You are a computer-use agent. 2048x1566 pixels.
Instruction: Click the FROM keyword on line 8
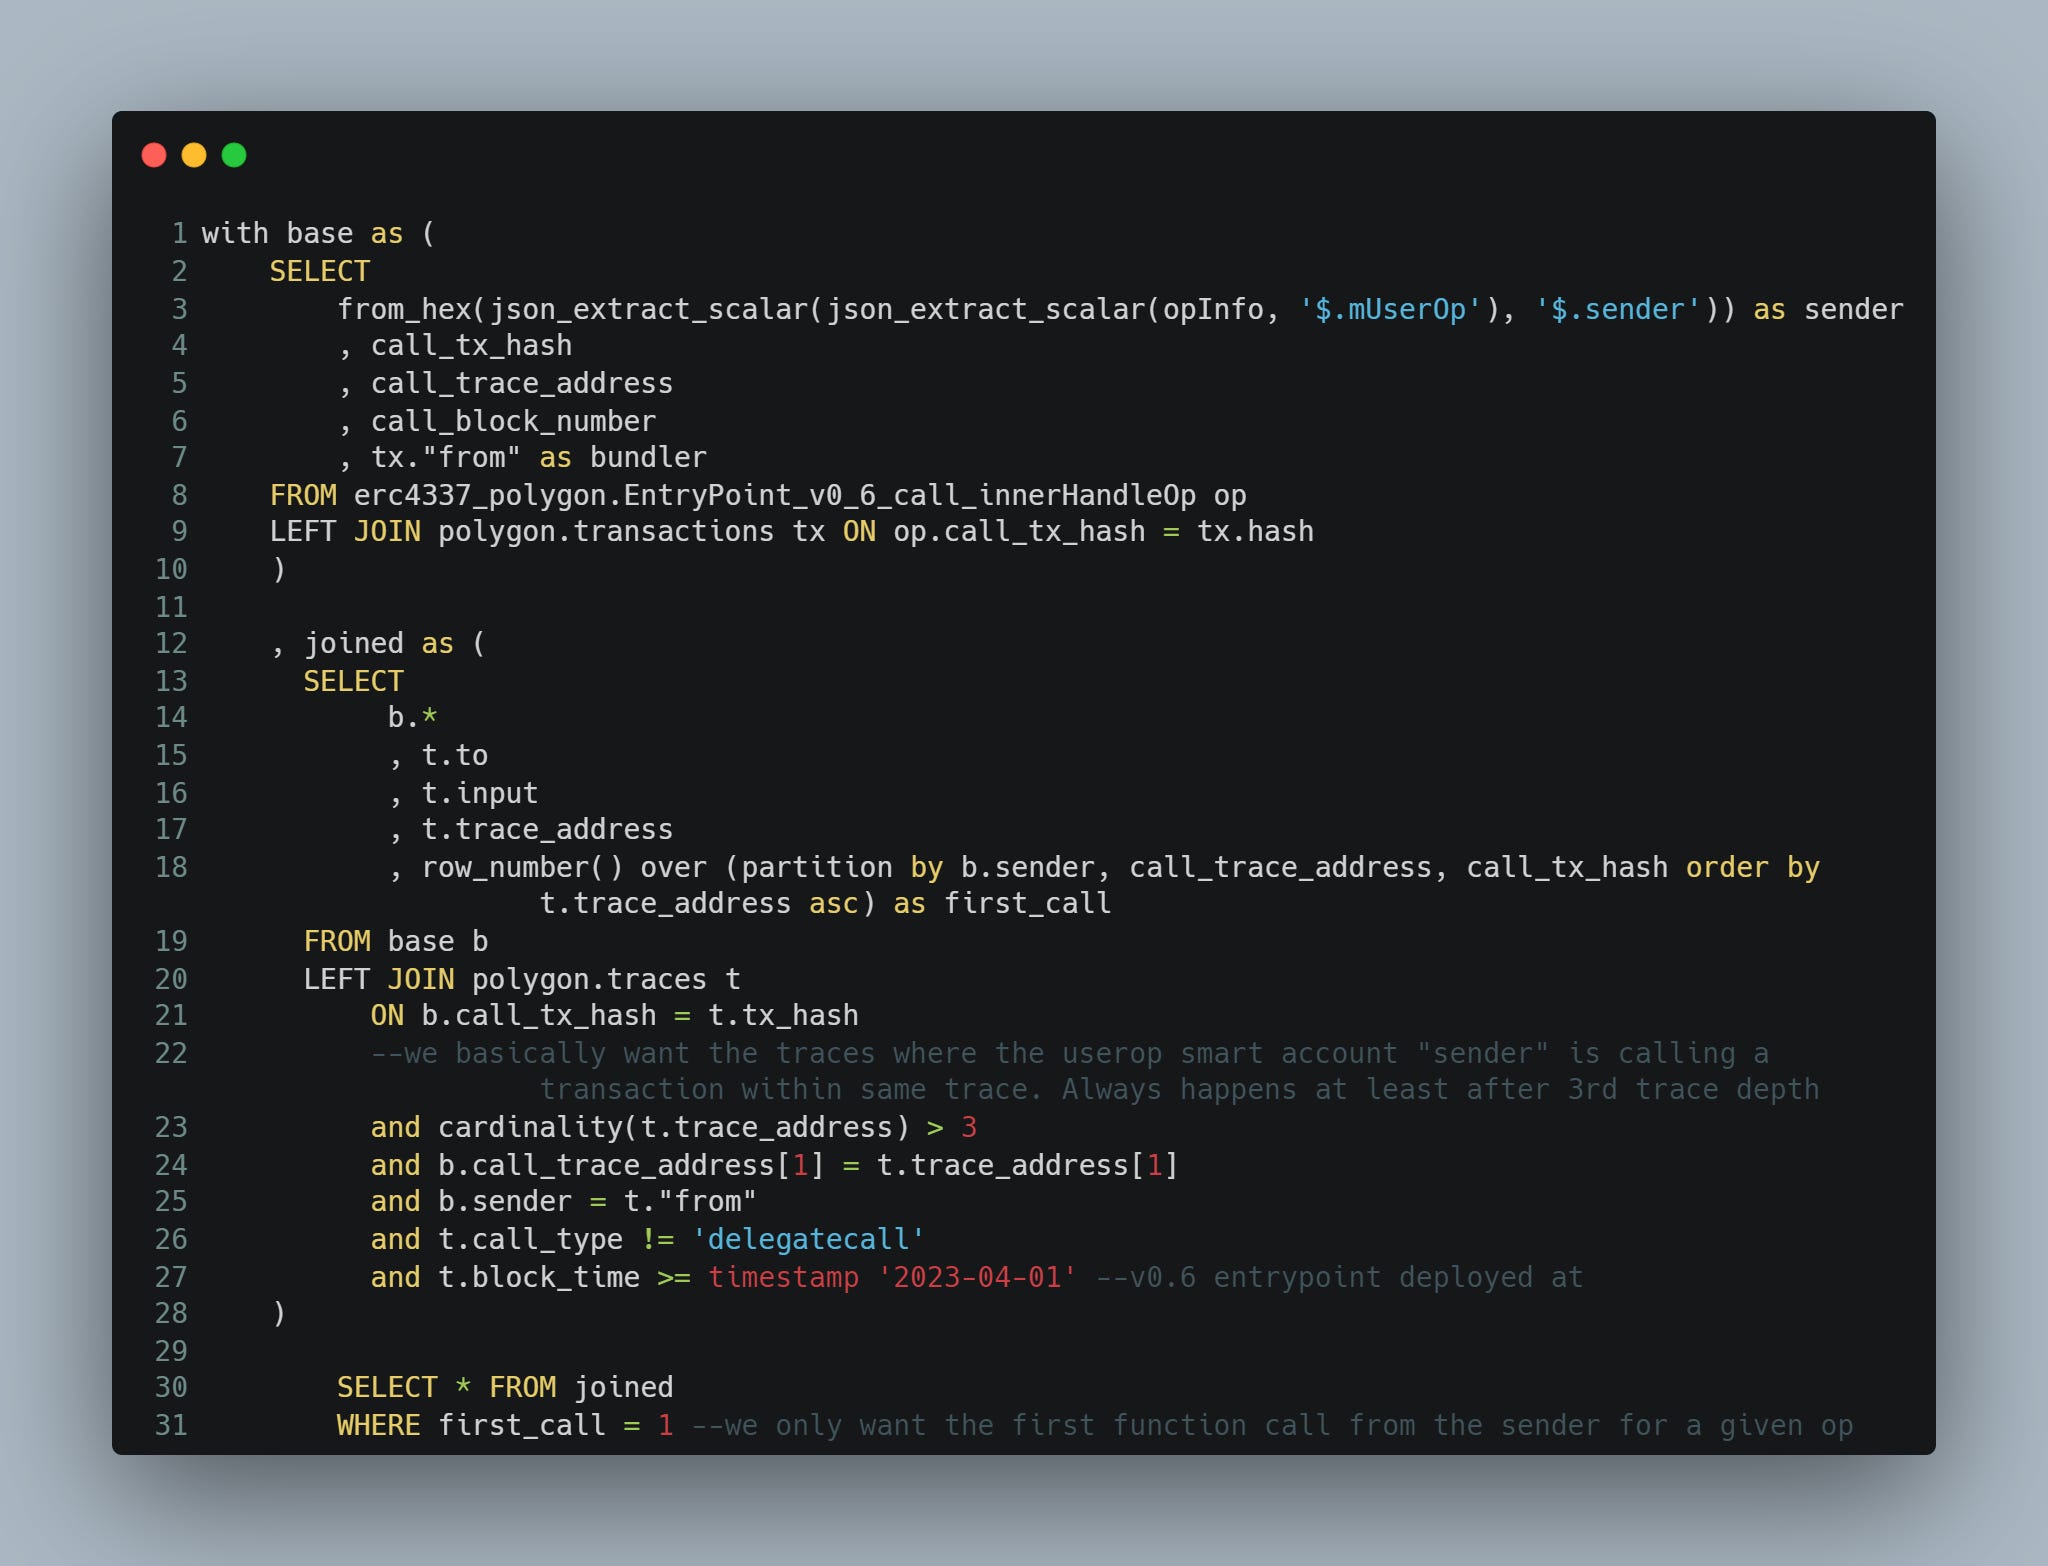click(x=305, y=494)
